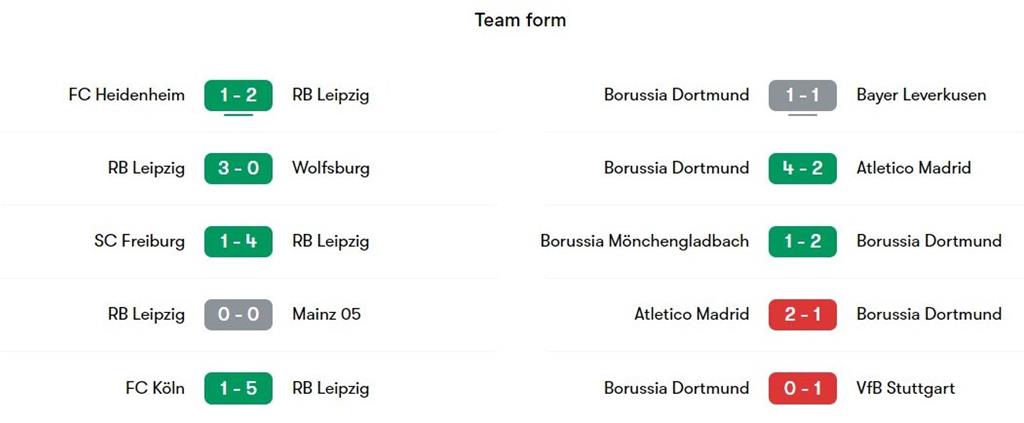Viewport: 1024px width, 423px height.
Task: Click the 1 - 1 Bayer Leverkusen draw badge
Action: [802, 95]
